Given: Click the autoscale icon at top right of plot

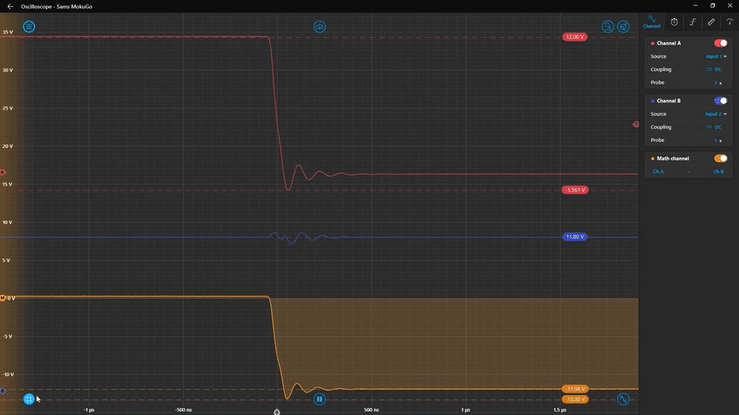Looking at the screenshot, I should coord(623,27).
